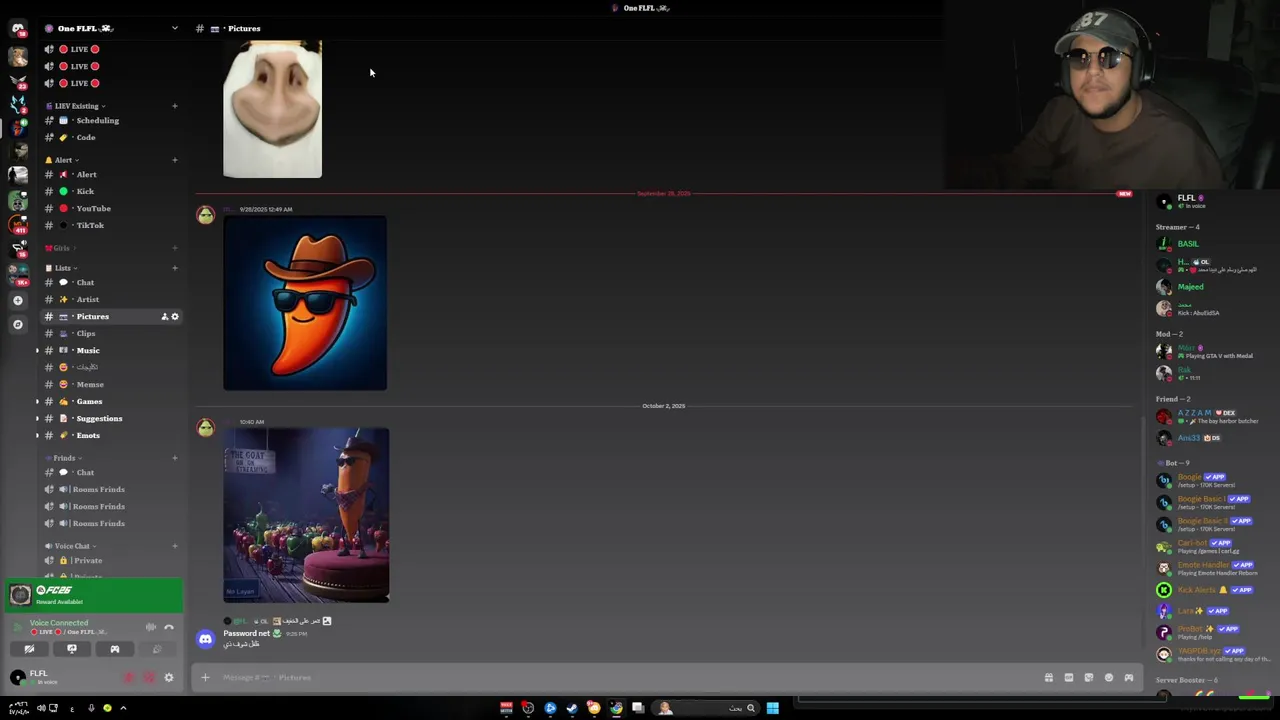Expand threads under Games channel
The height and width of the screenshot is (720, 1280).
coord(38,401)
